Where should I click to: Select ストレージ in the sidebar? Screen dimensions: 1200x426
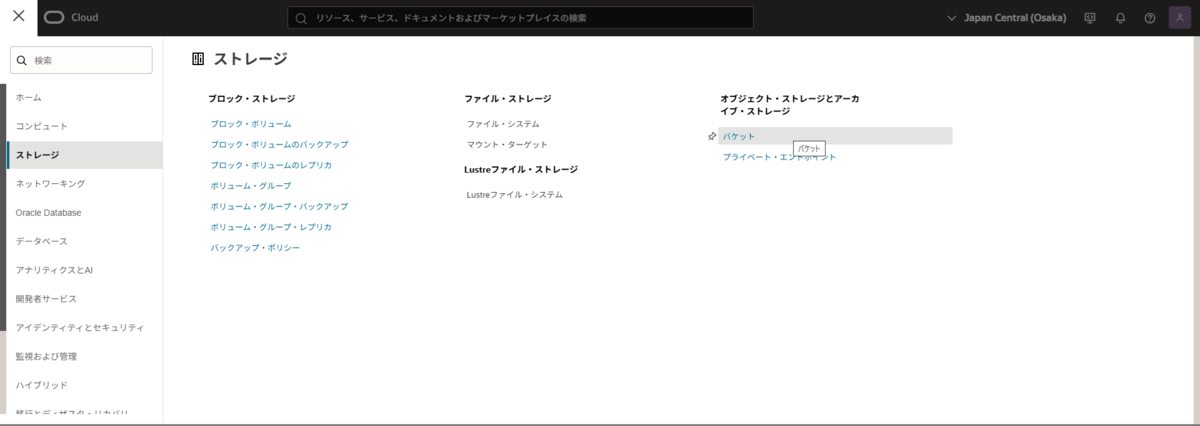click(84, 155)
